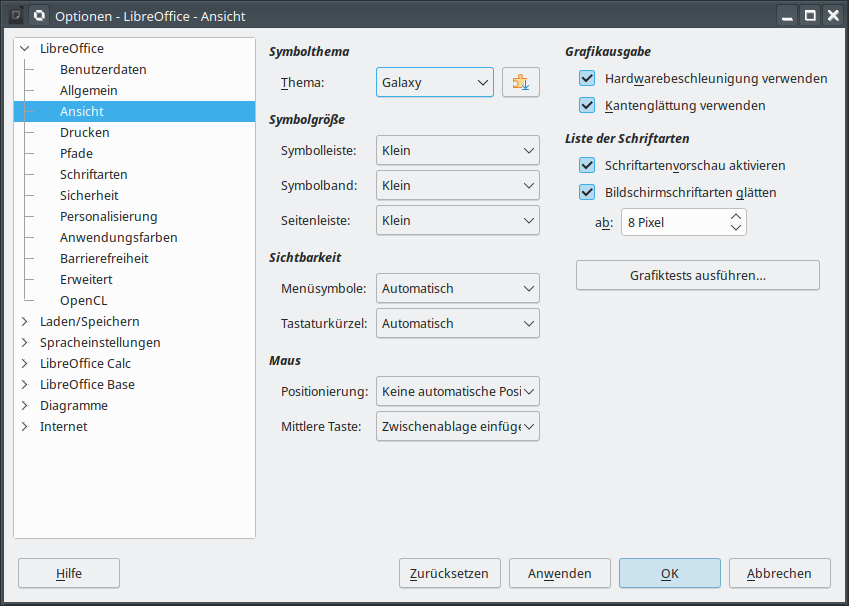This screenshot has width=849, height=606.
Task: Click Grafiktests ausführen button
Action: pos(697,275)
